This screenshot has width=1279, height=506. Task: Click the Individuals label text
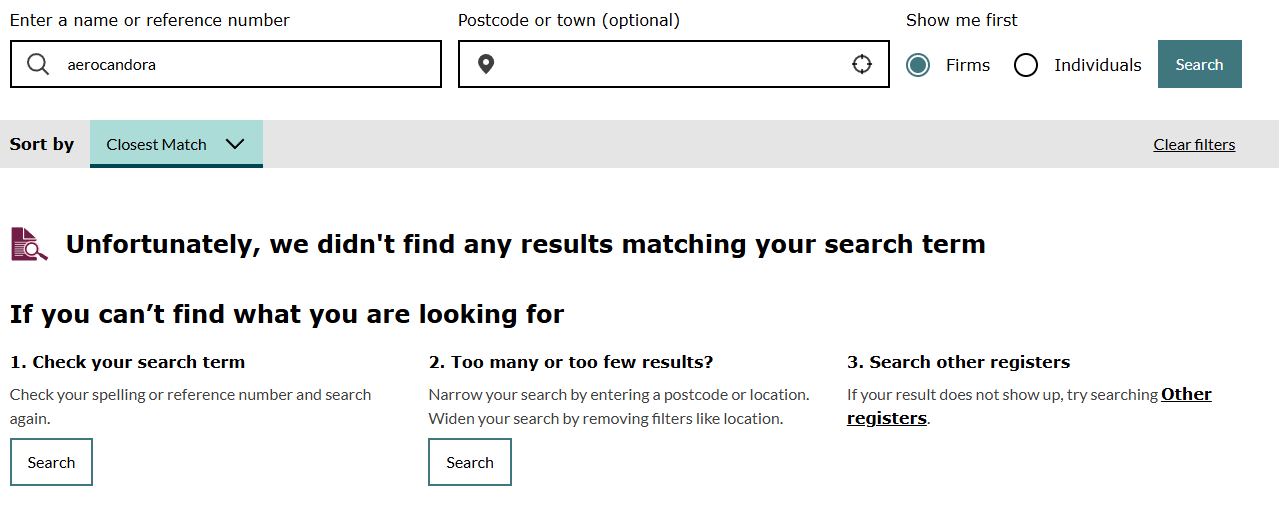[x=1097, y=65]
